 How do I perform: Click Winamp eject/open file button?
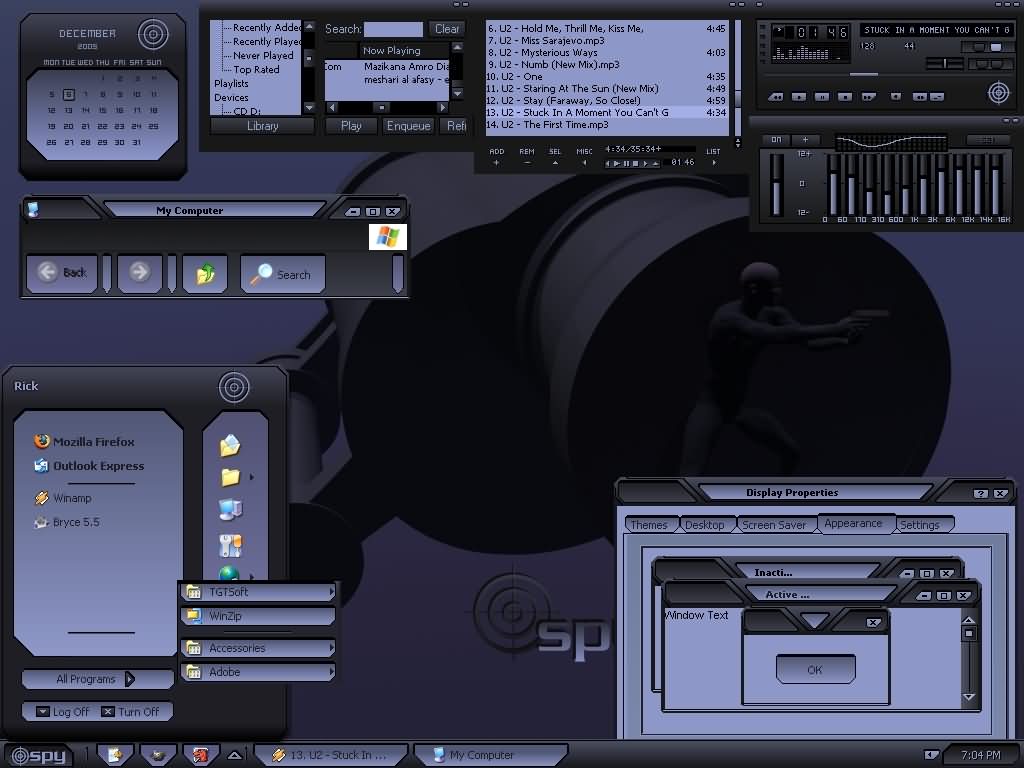click(x=896, y=97)
